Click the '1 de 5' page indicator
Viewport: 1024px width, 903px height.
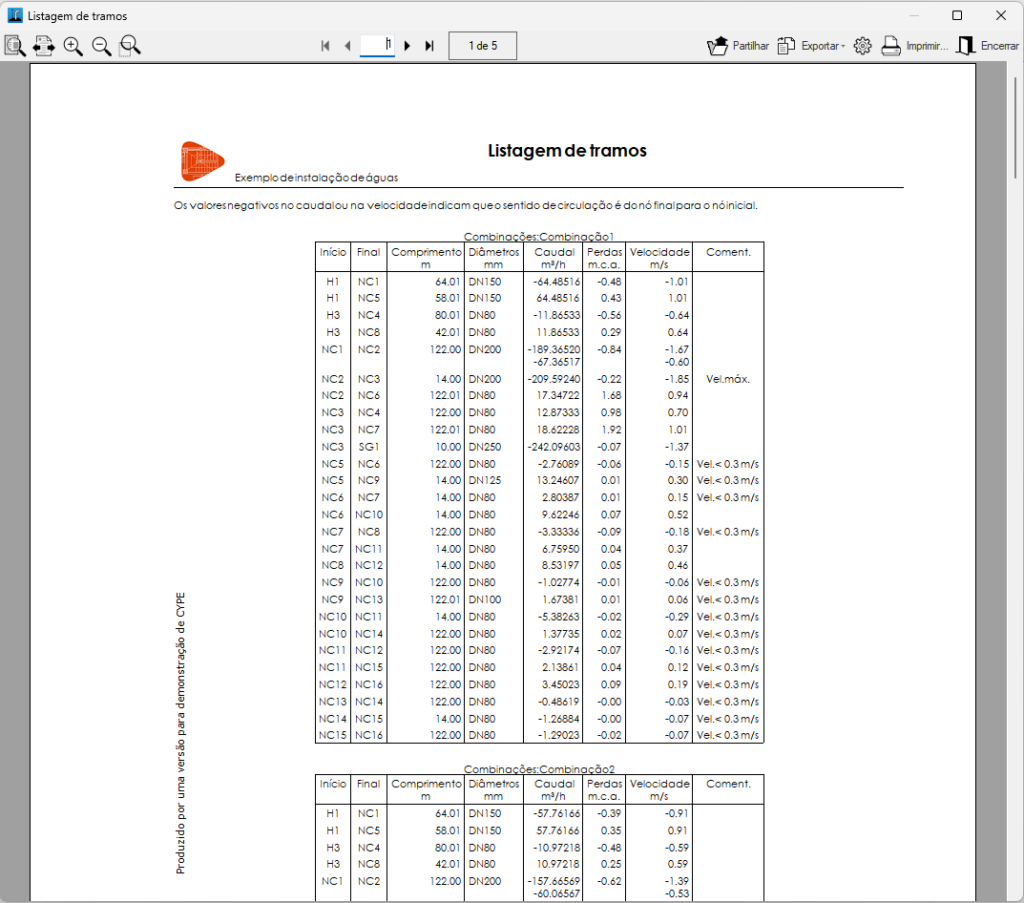(483, 46)
